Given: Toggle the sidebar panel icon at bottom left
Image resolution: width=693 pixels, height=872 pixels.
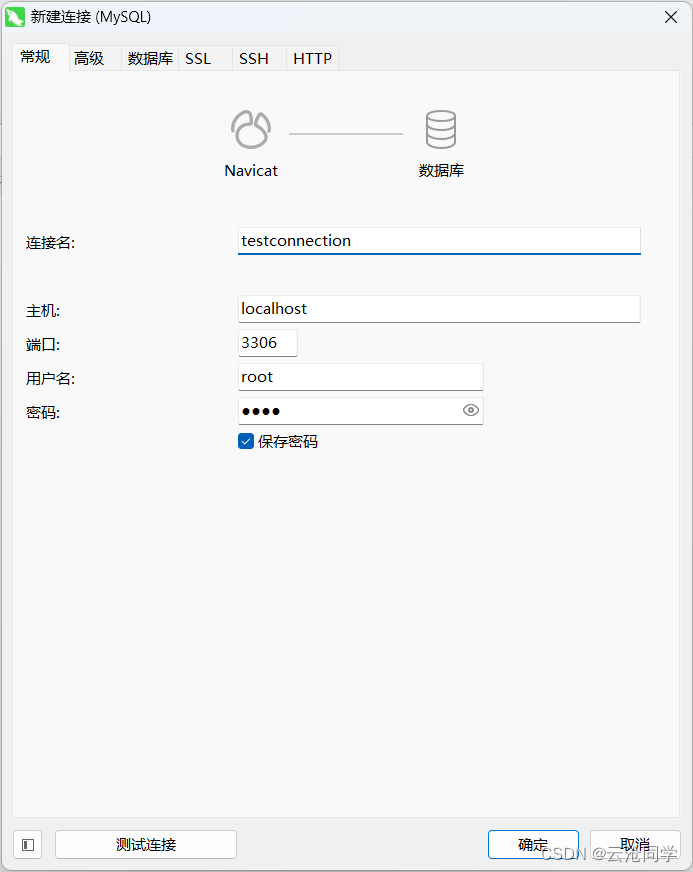Looking at the screenshot, I should coord(28,845).
